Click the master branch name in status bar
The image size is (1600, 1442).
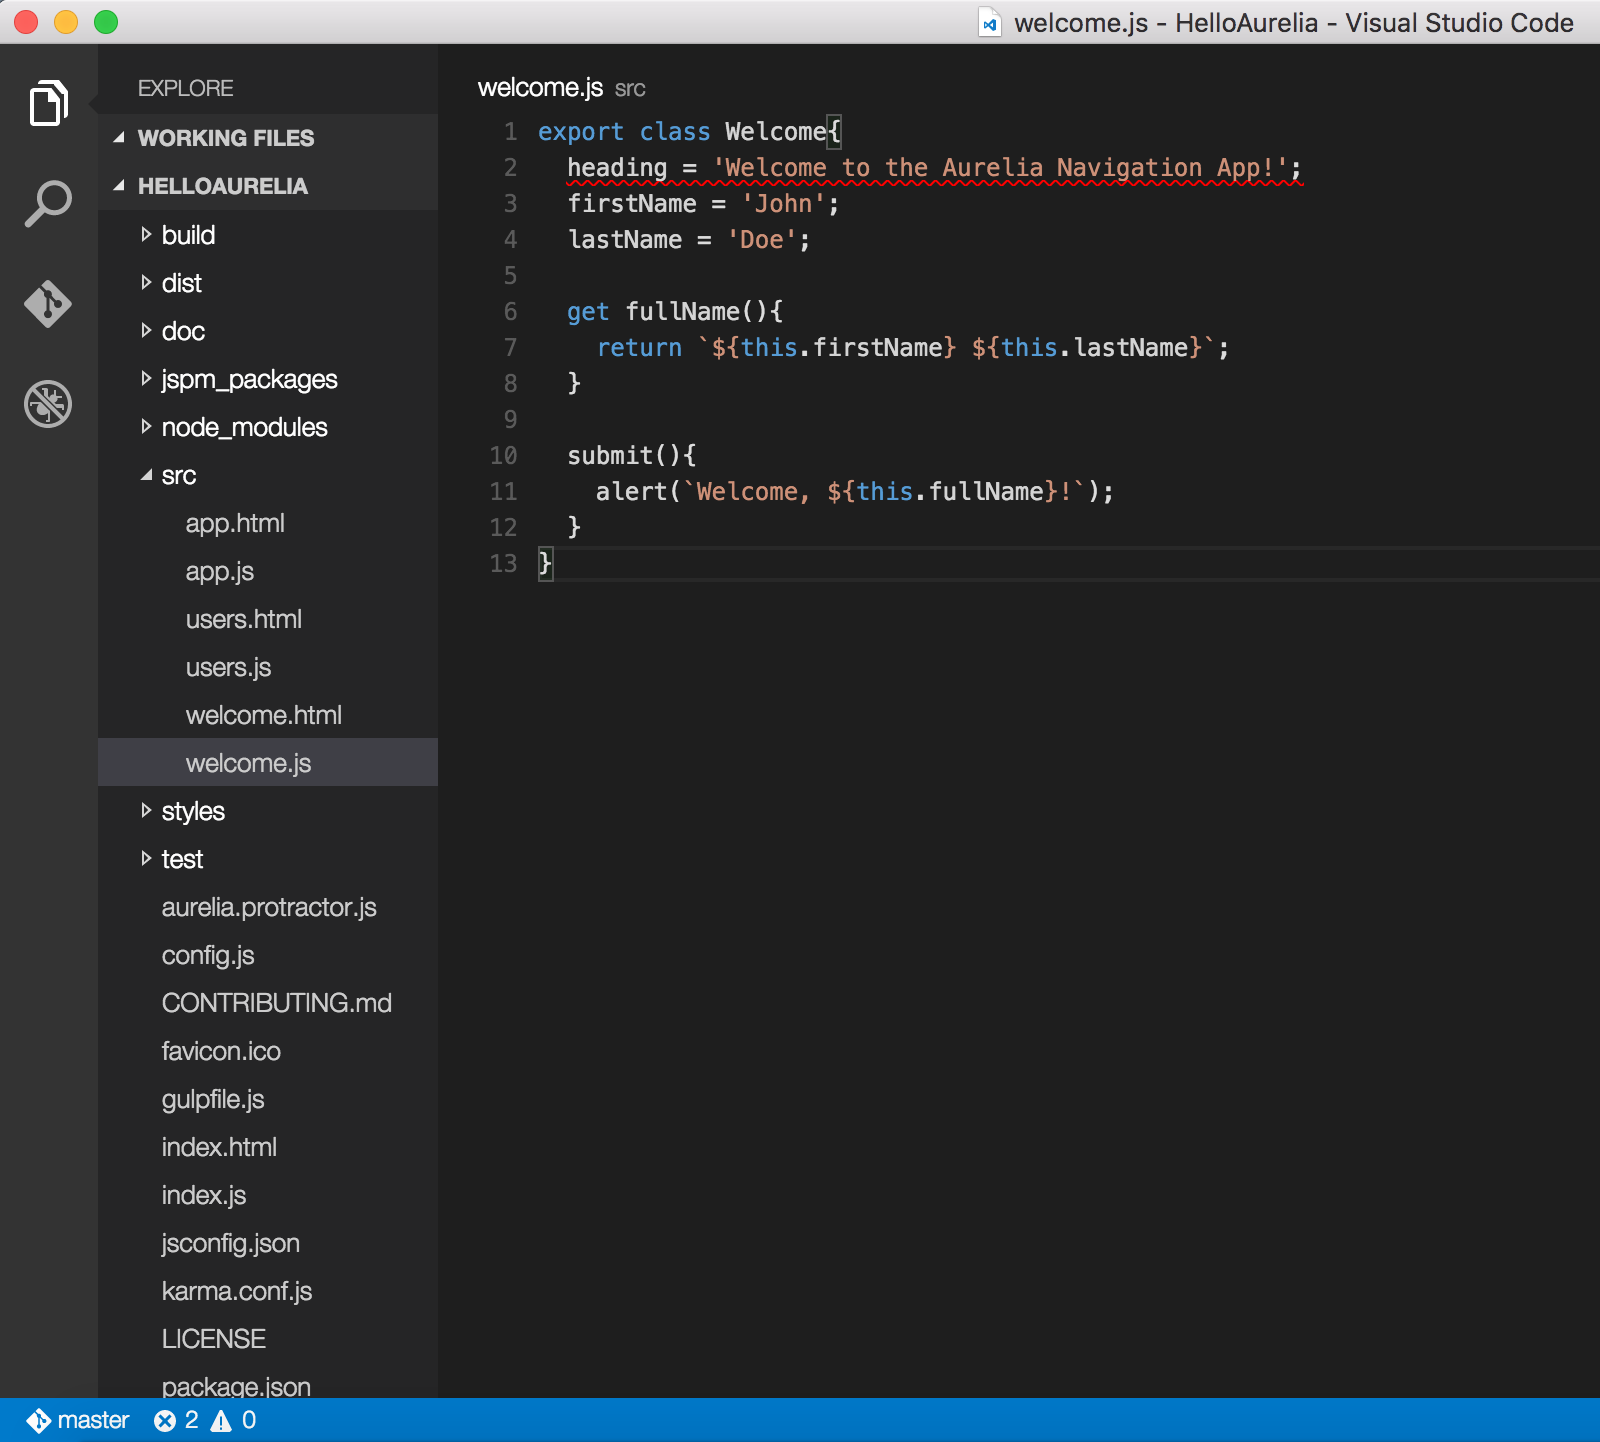coord(93,1420)
